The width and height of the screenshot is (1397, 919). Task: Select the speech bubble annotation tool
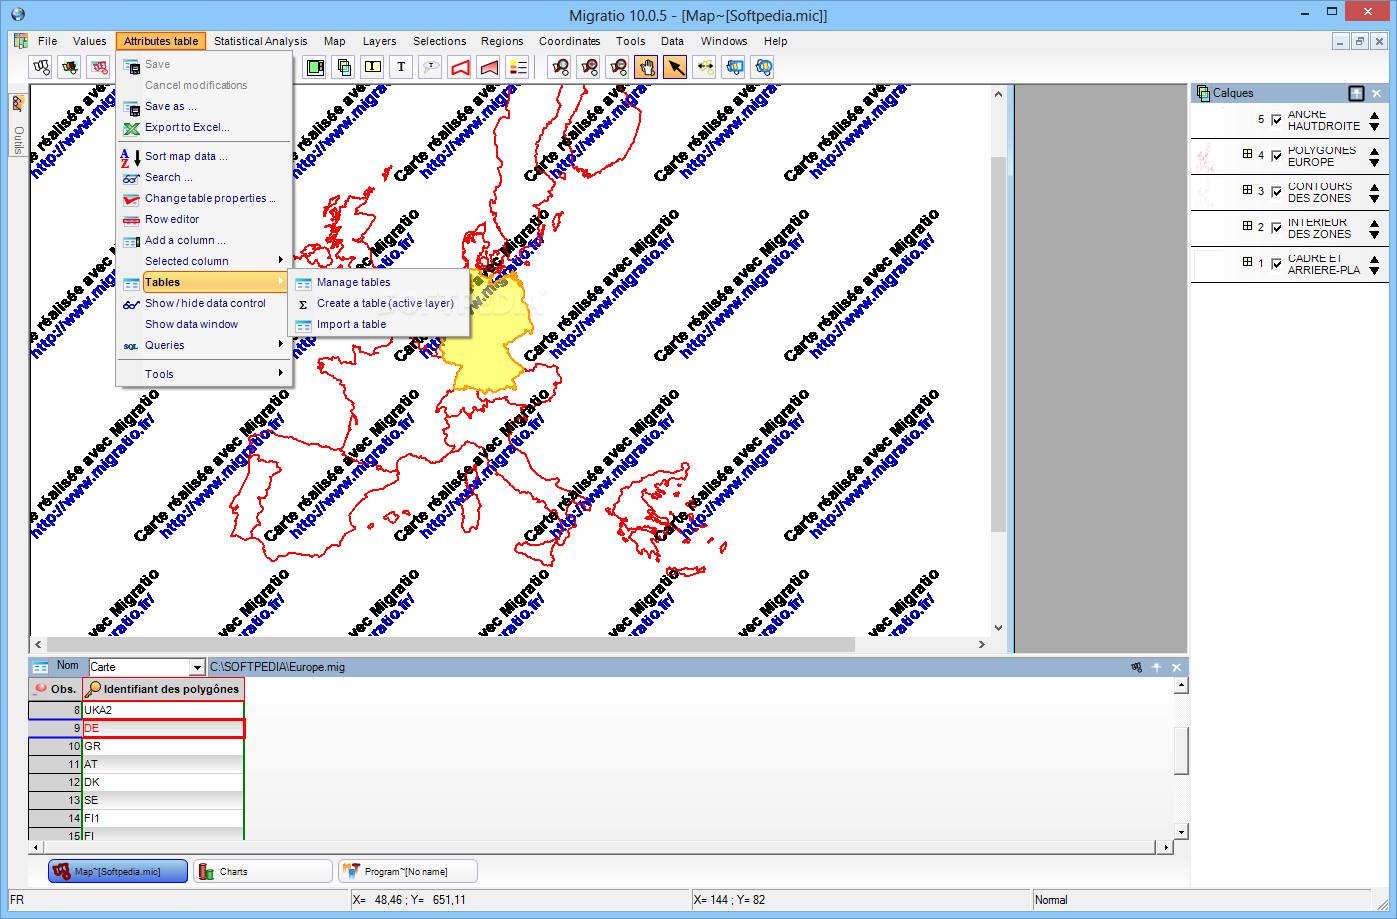[x=431, y=67]
